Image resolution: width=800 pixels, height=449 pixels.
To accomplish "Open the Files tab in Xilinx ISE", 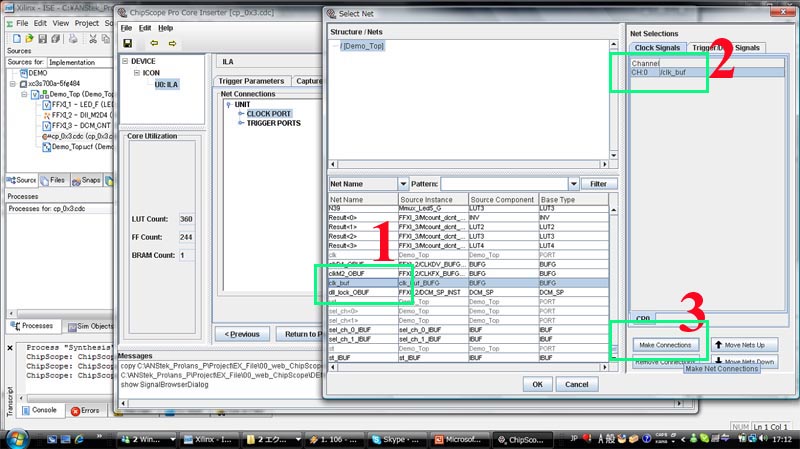I will click(53, 180).
